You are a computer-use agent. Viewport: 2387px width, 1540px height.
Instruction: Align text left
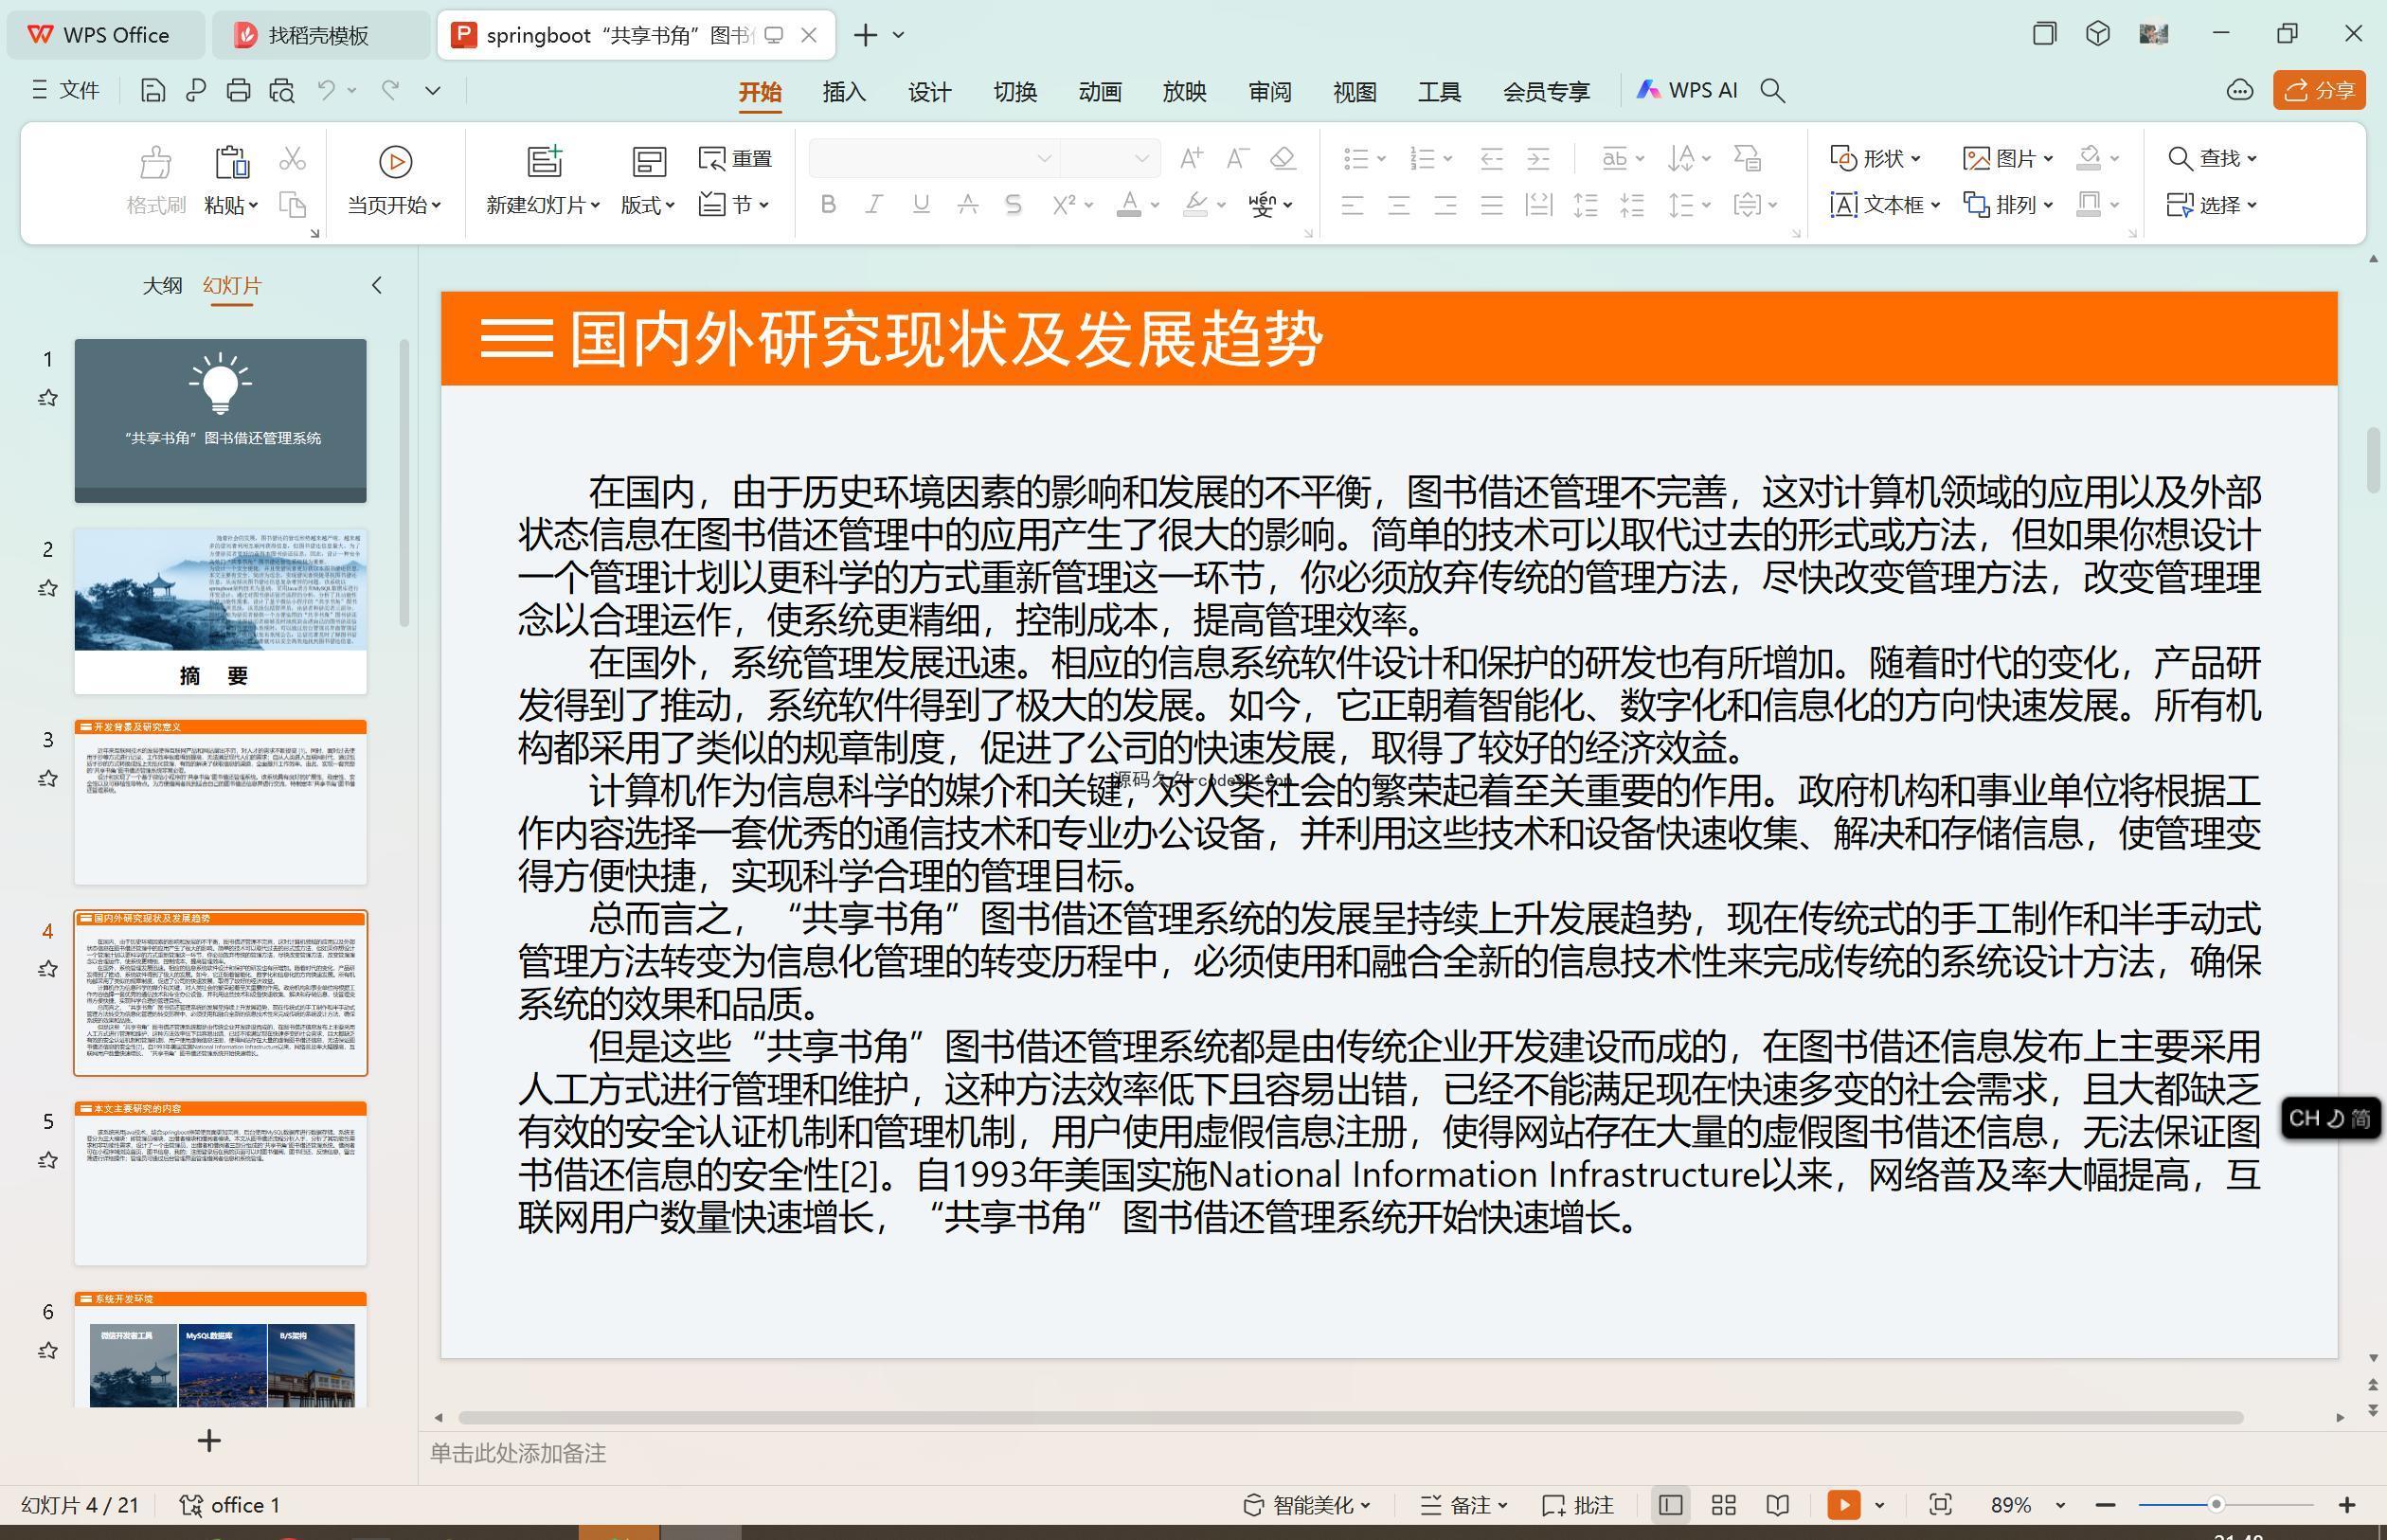pos(1352,205)
